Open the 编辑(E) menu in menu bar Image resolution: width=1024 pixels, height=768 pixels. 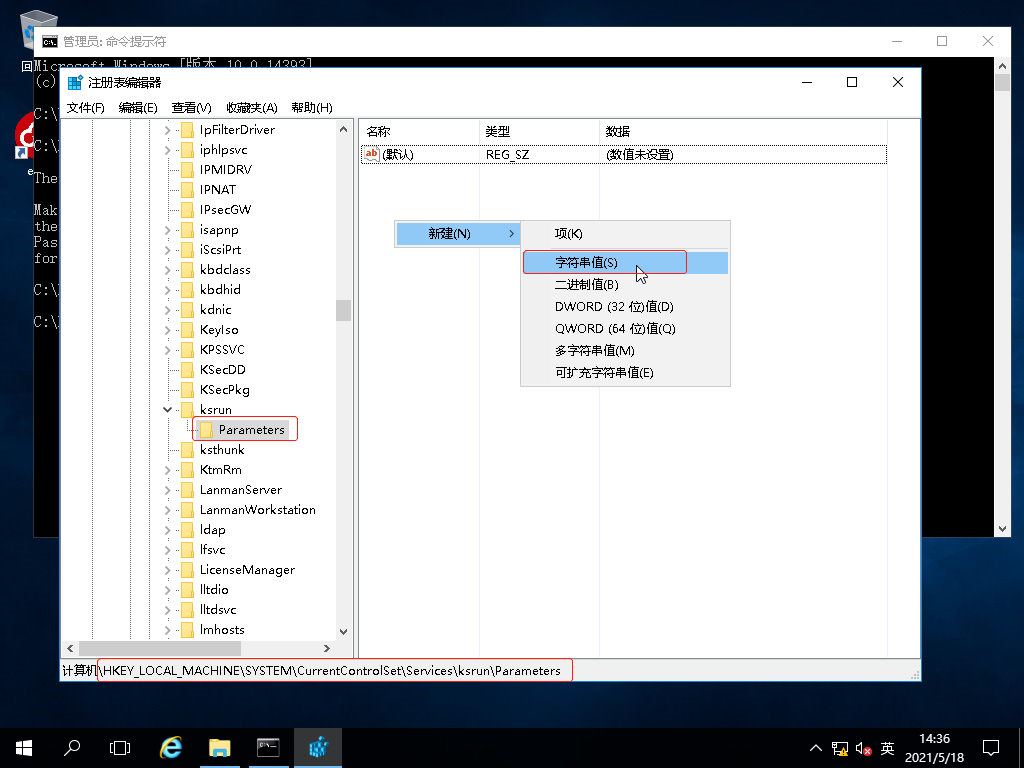[x=138, y=108]
